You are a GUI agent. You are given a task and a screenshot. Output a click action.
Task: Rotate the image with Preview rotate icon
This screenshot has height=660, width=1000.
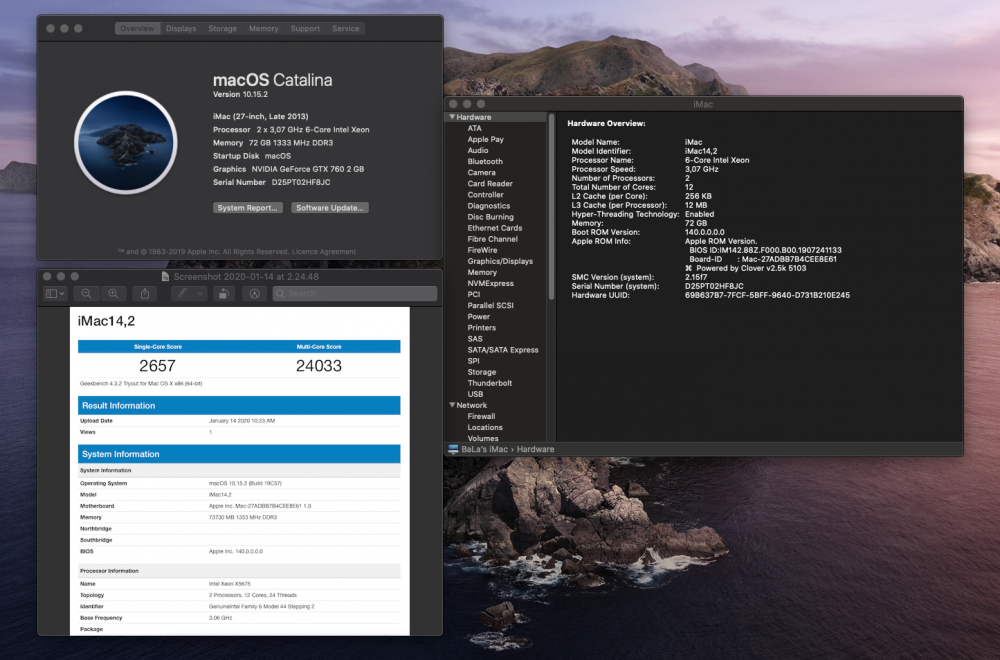pos(224,293)
